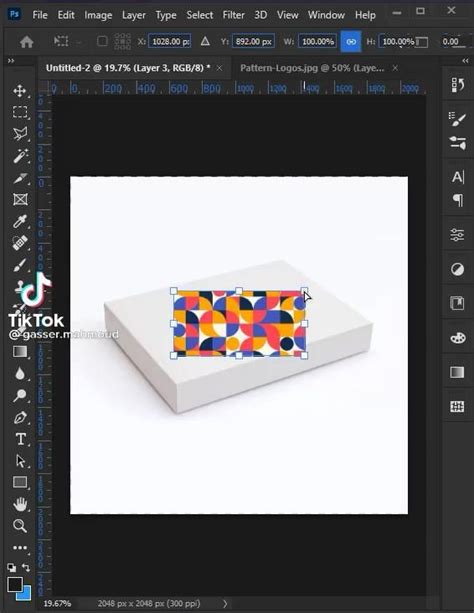The height and width of the screenshot is (613, 474).
Task: Open the Help menu
Action: (365, 15)
